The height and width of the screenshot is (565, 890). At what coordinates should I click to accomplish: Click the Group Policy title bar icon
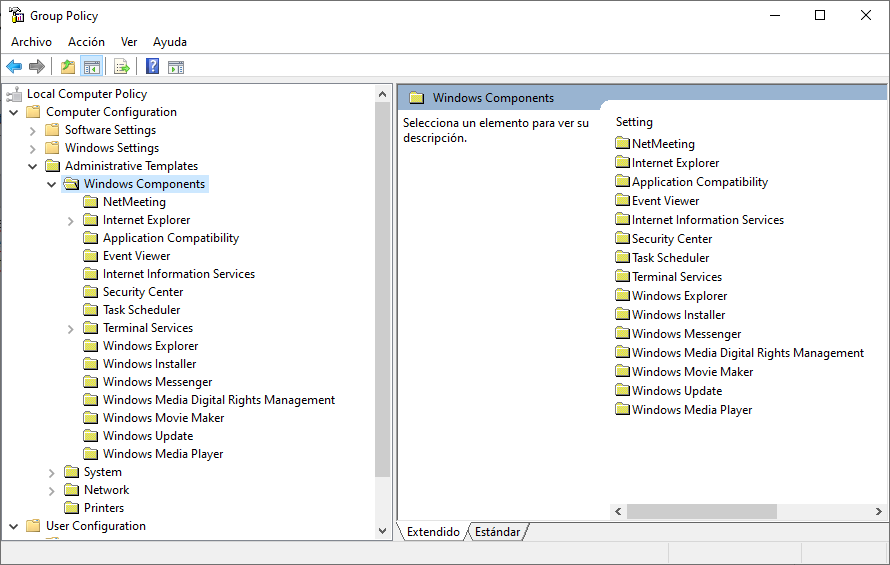(16, 15)
